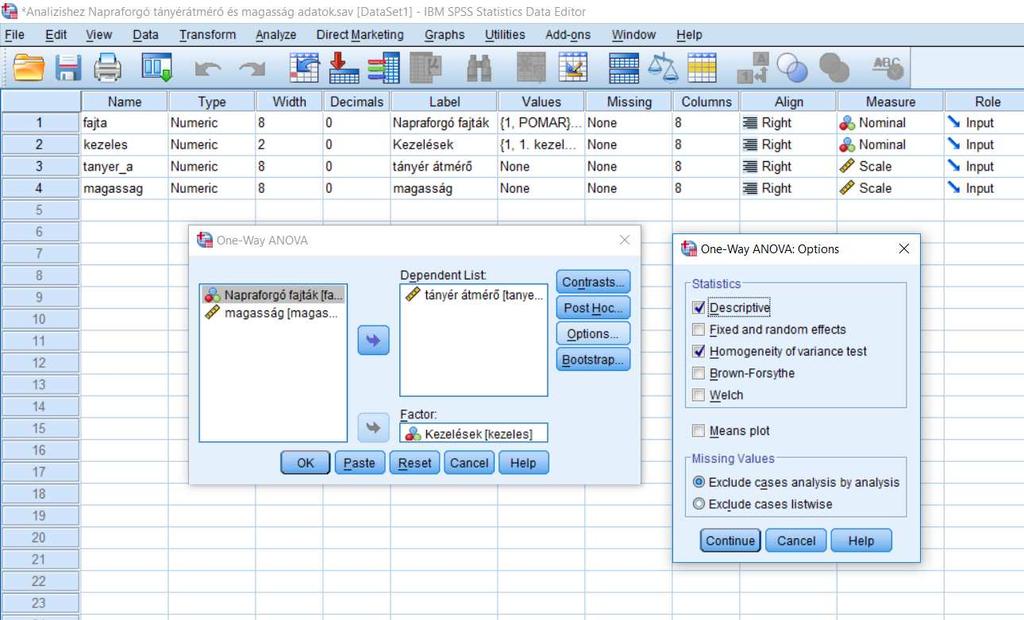
Task: Click the Open data document folder icon
Action: tap(29, 68)
